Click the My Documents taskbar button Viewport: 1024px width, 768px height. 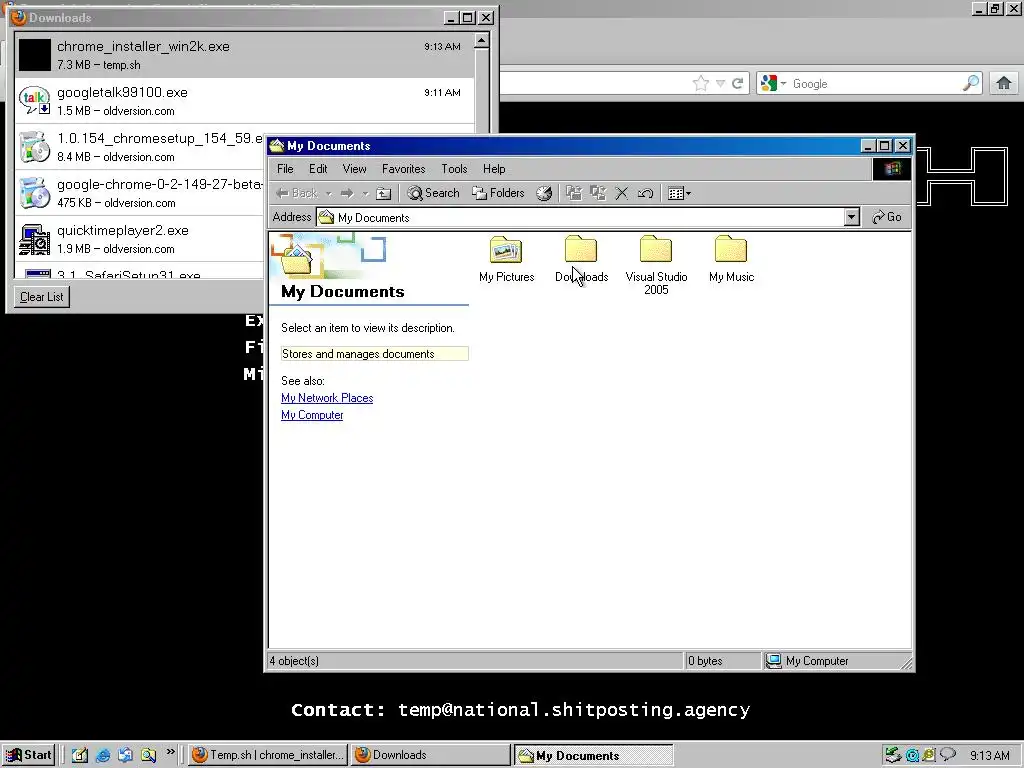594,755
